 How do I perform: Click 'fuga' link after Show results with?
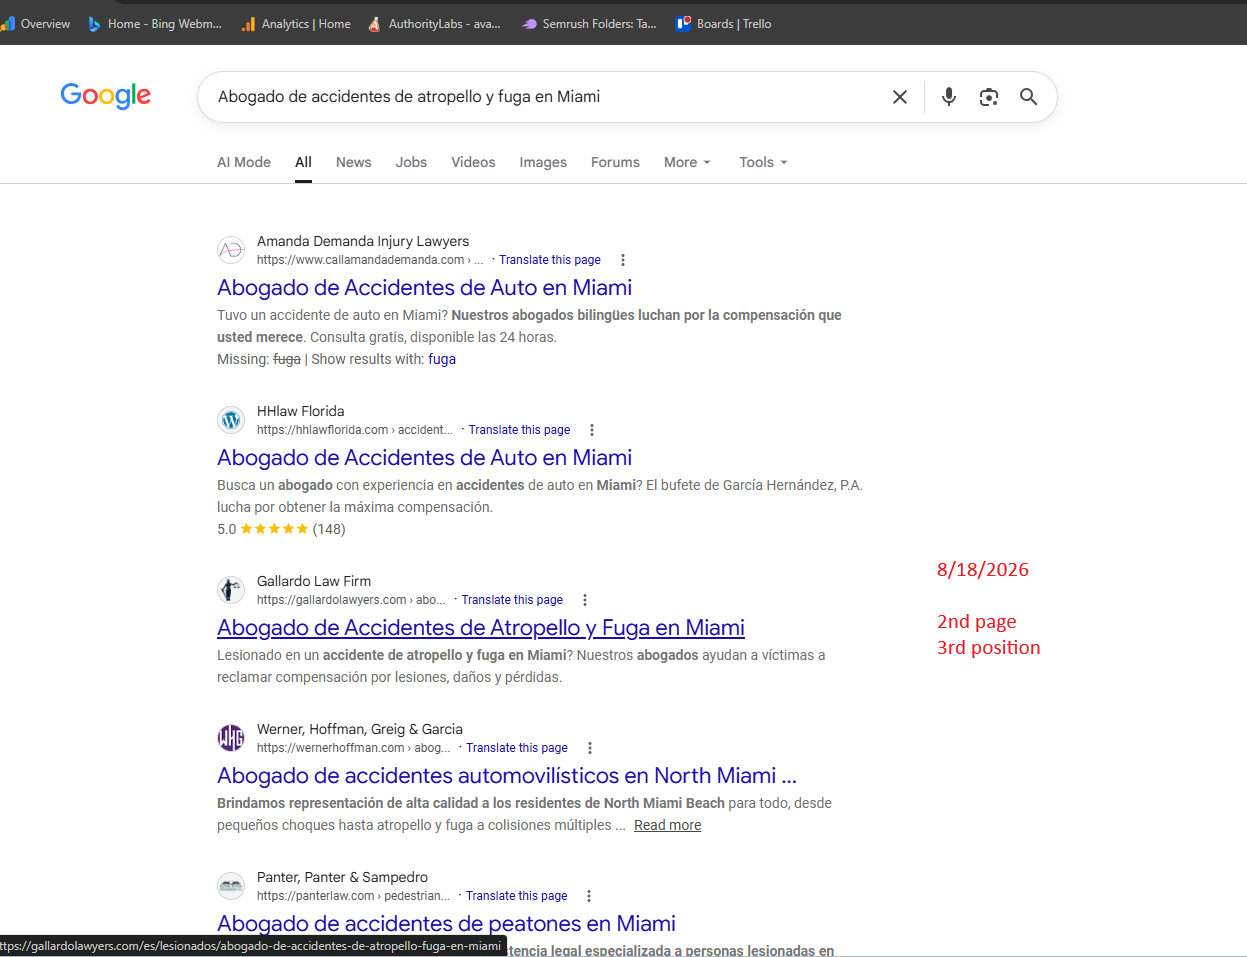pos(442,359)
